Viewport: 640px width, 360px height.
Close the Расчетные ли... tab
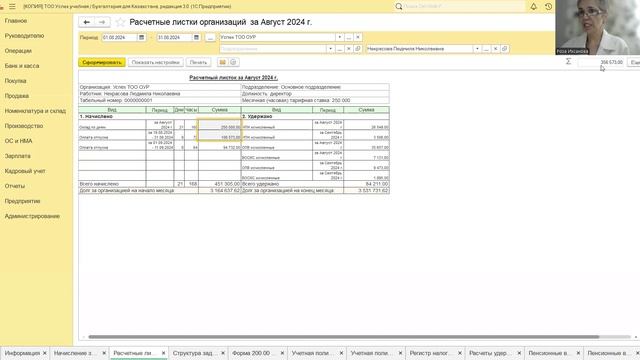163,353
